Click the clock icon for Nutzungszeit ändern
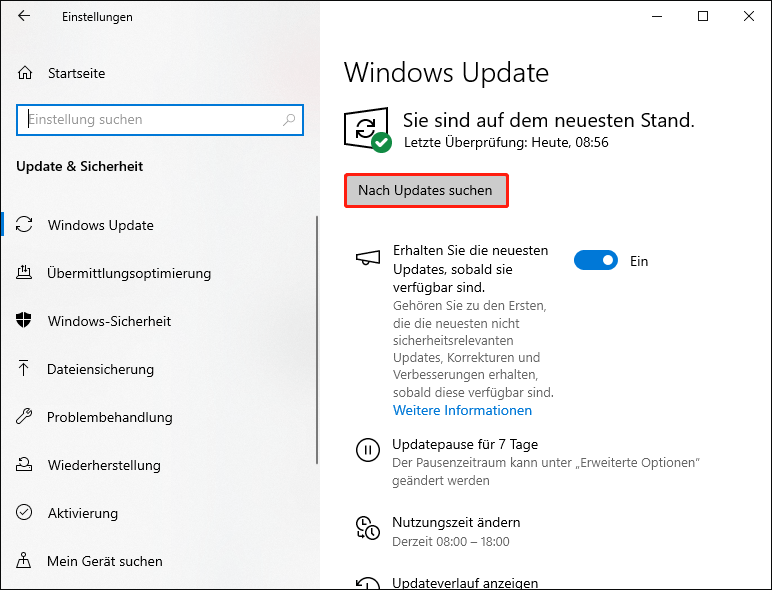Image resolution: width=772 pixels, height=590 pixels. (x=367, y=527)
